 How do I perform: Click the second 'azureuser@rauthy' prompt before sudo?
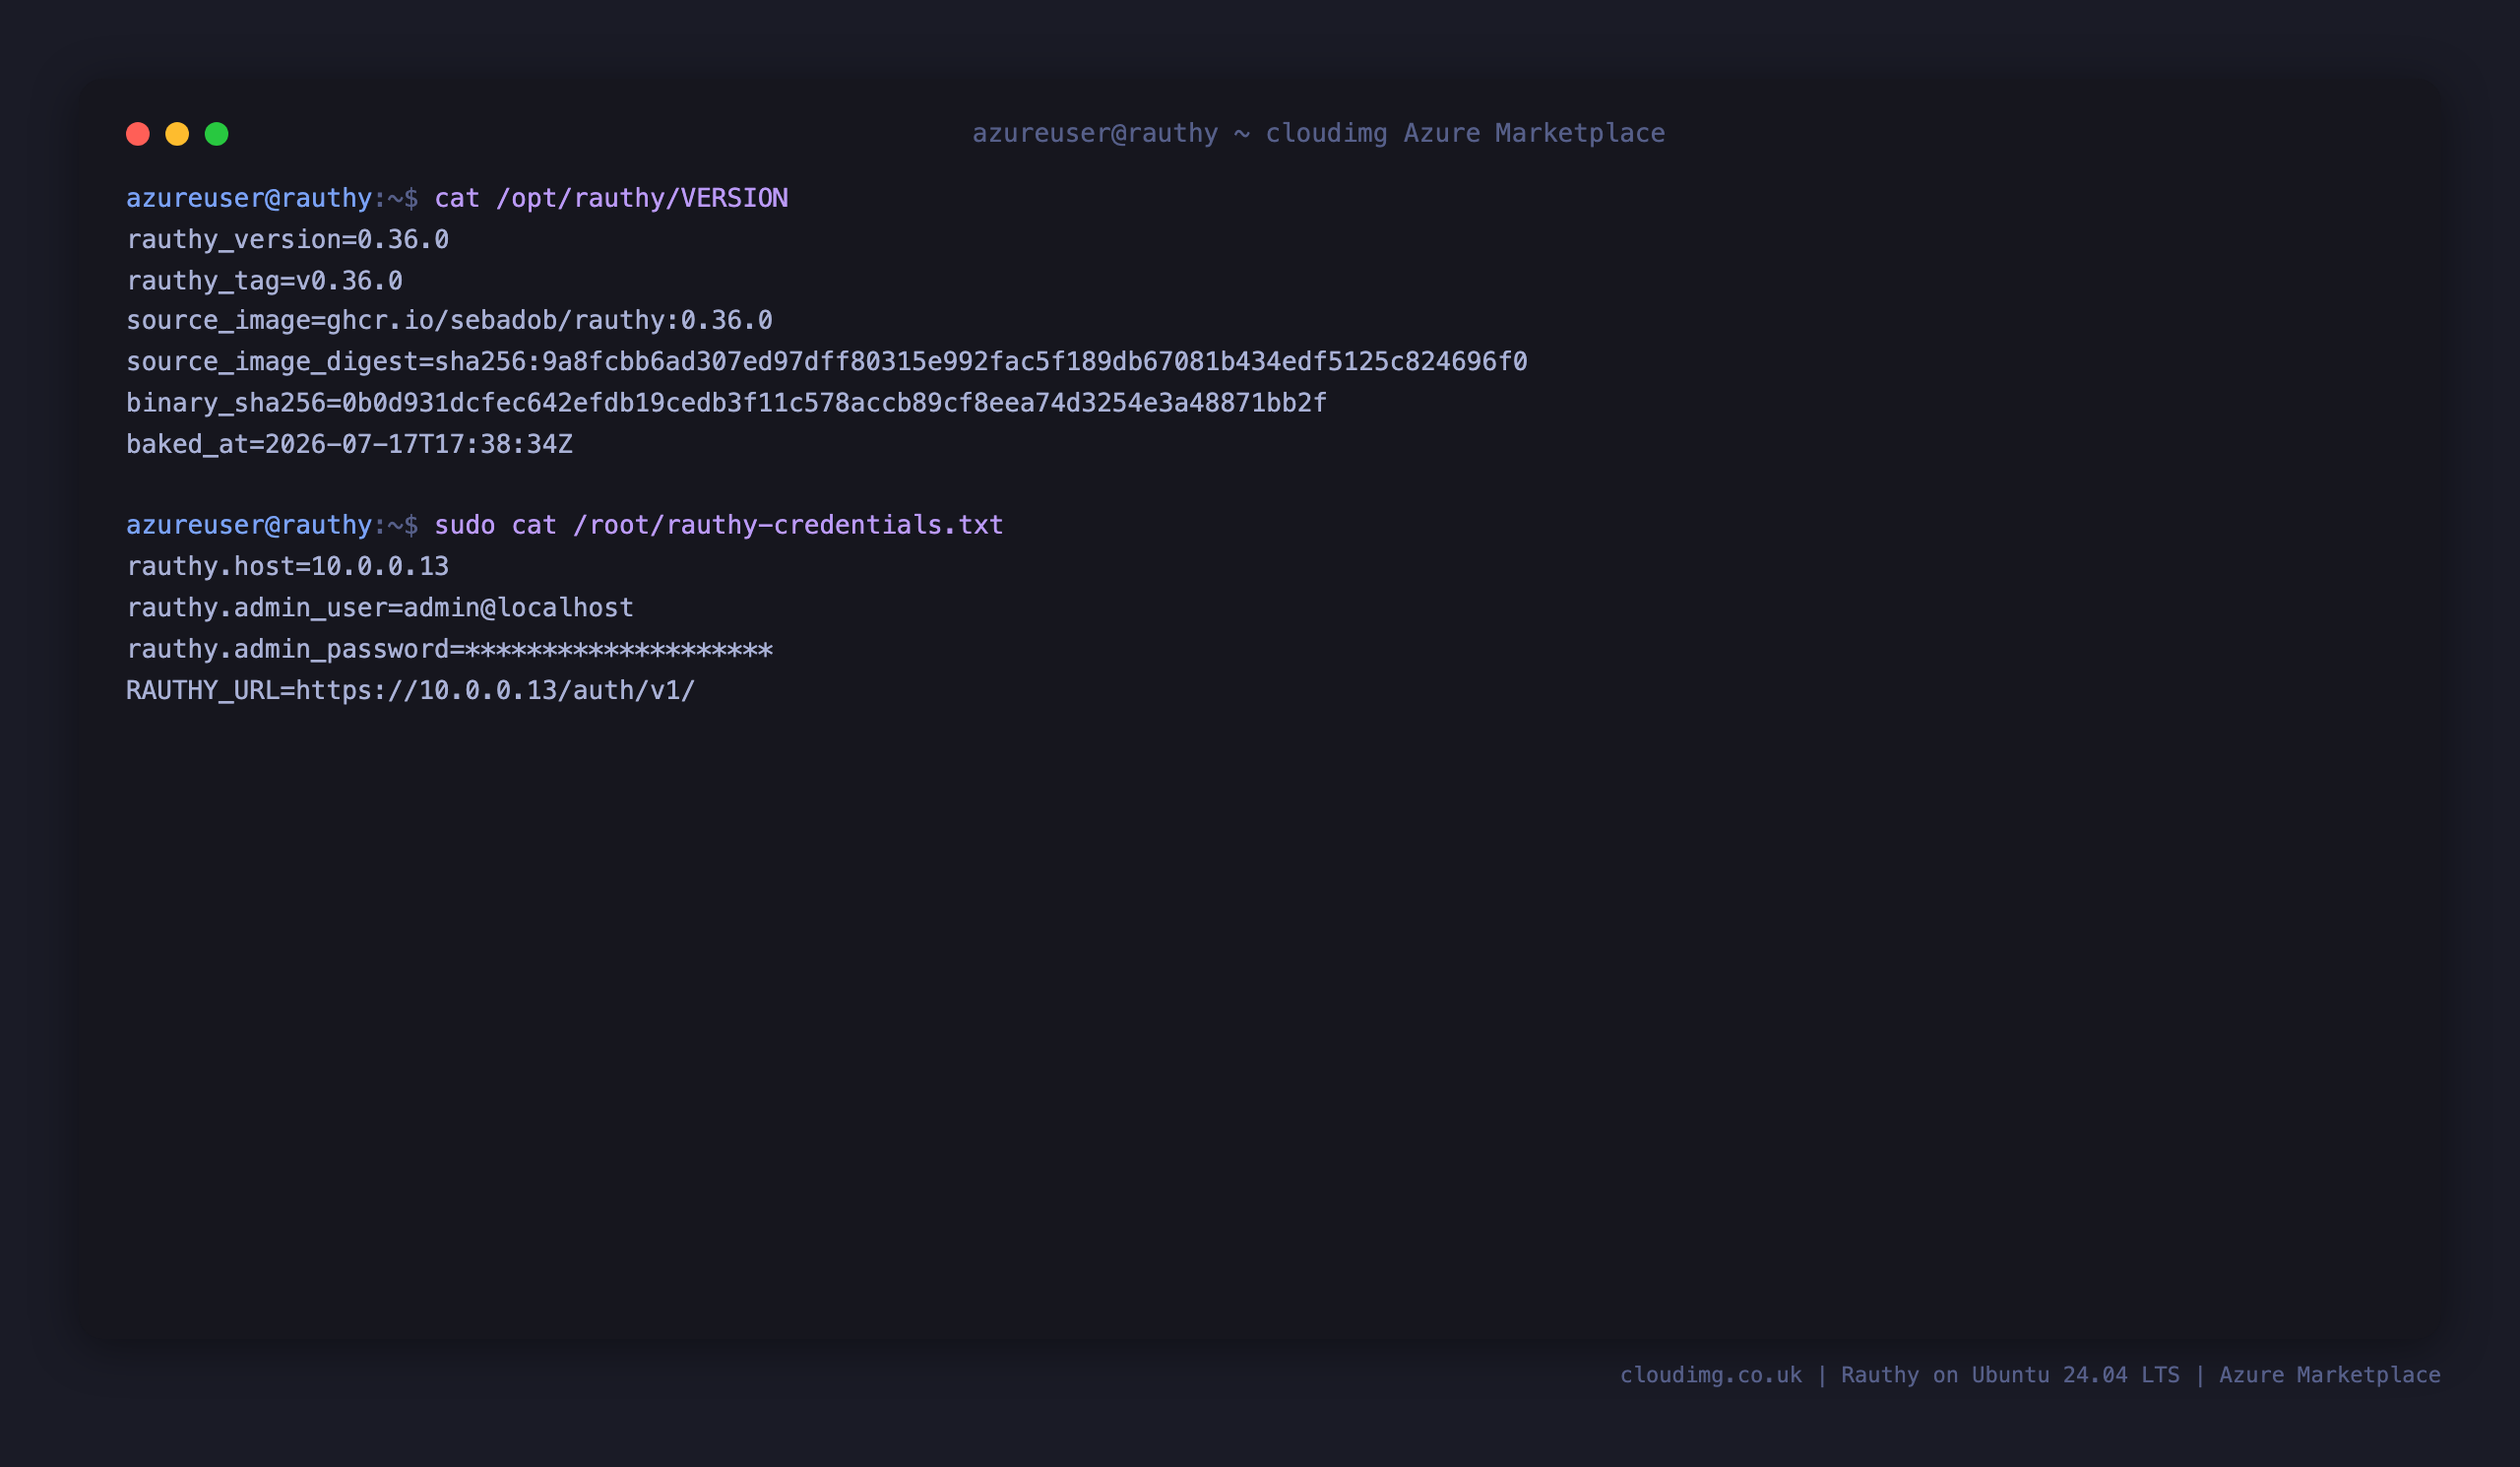[x=249, y=525]
